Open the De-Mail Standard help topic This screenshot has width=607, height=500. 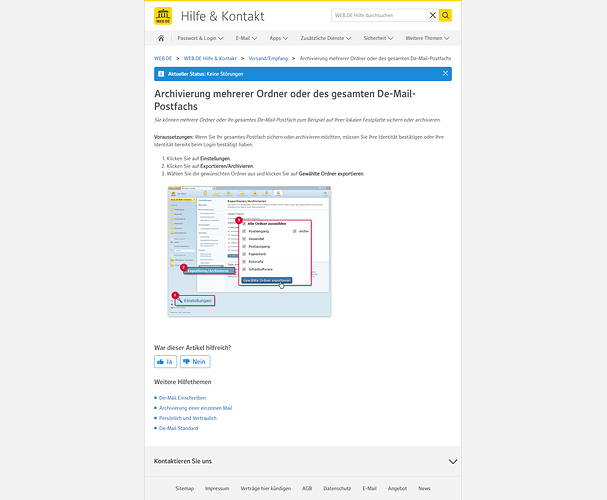[x=178, y=428]
